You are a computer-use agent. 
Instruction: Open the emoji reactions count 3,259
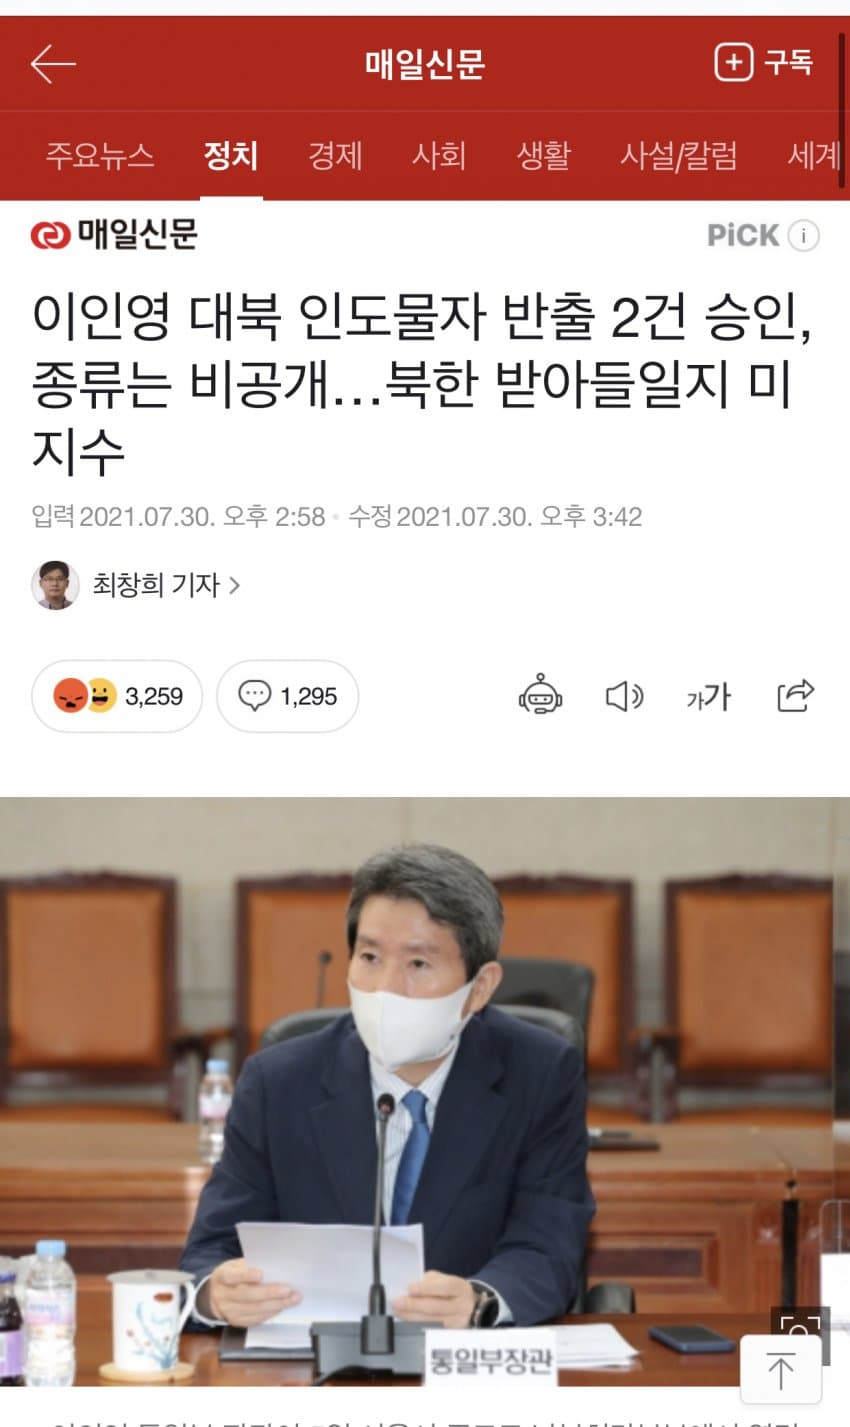[x=117, y=696]
